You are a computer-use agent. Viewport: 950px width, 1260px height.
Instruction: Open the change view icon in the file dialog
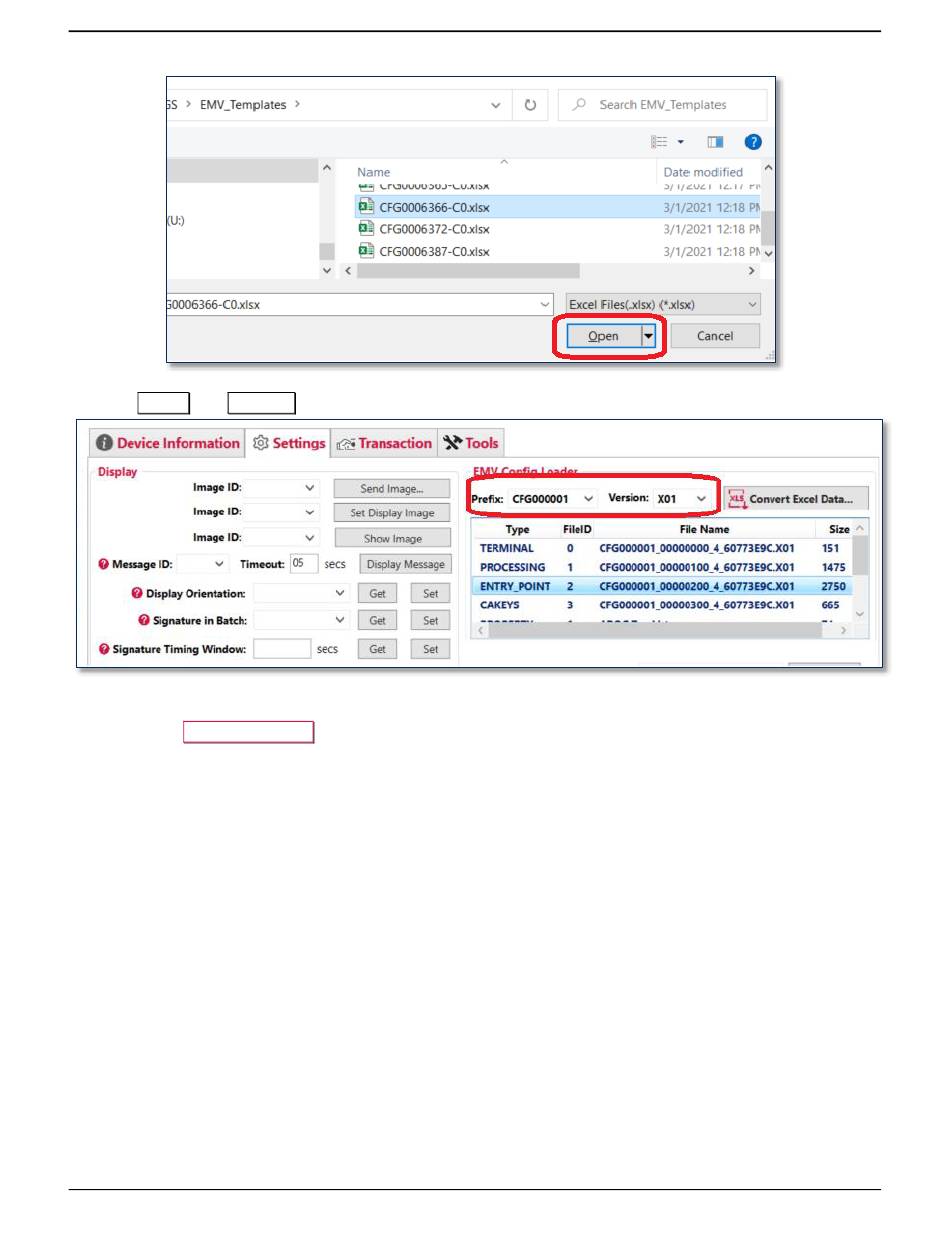point(659,142)
